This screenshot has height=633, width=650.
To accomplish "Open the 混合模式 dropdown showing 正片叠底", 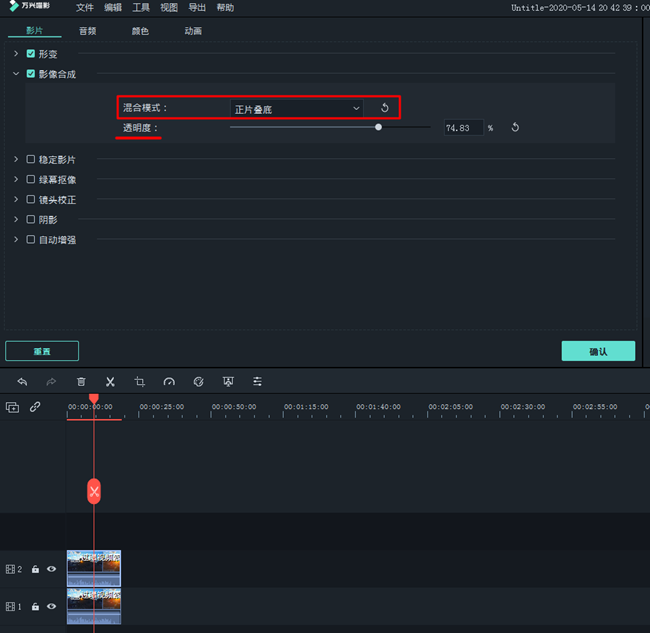I will tap(297, 109).
